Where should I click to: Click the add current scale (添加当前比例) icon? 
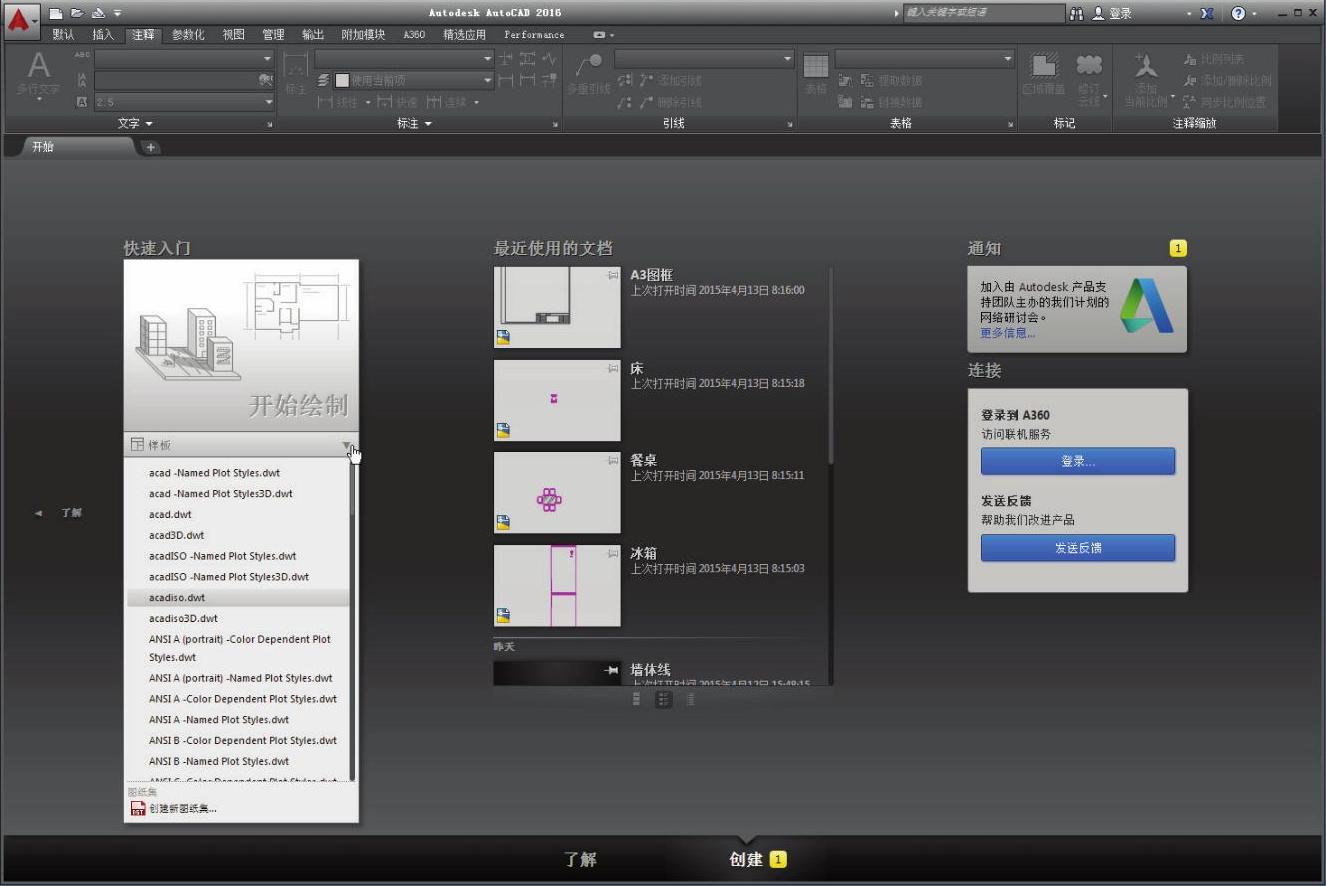(x=1146, y=66)
